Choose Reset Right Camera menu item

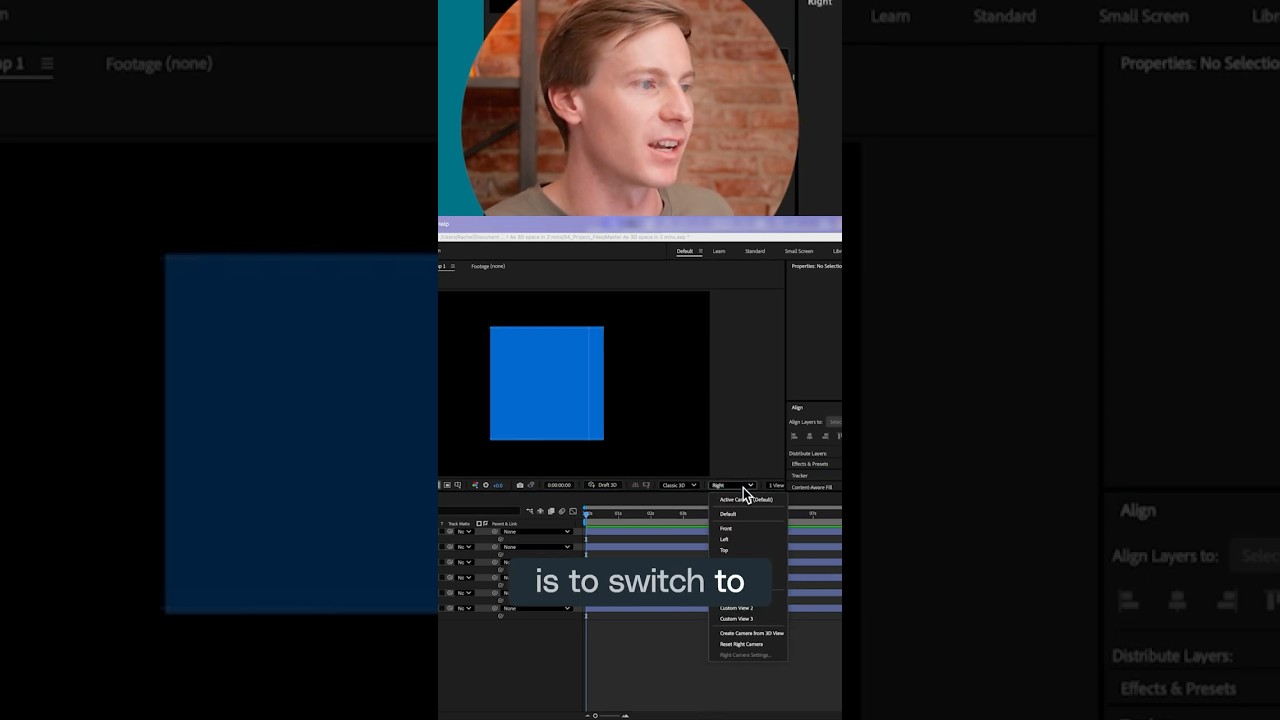[x=747, y=644]
